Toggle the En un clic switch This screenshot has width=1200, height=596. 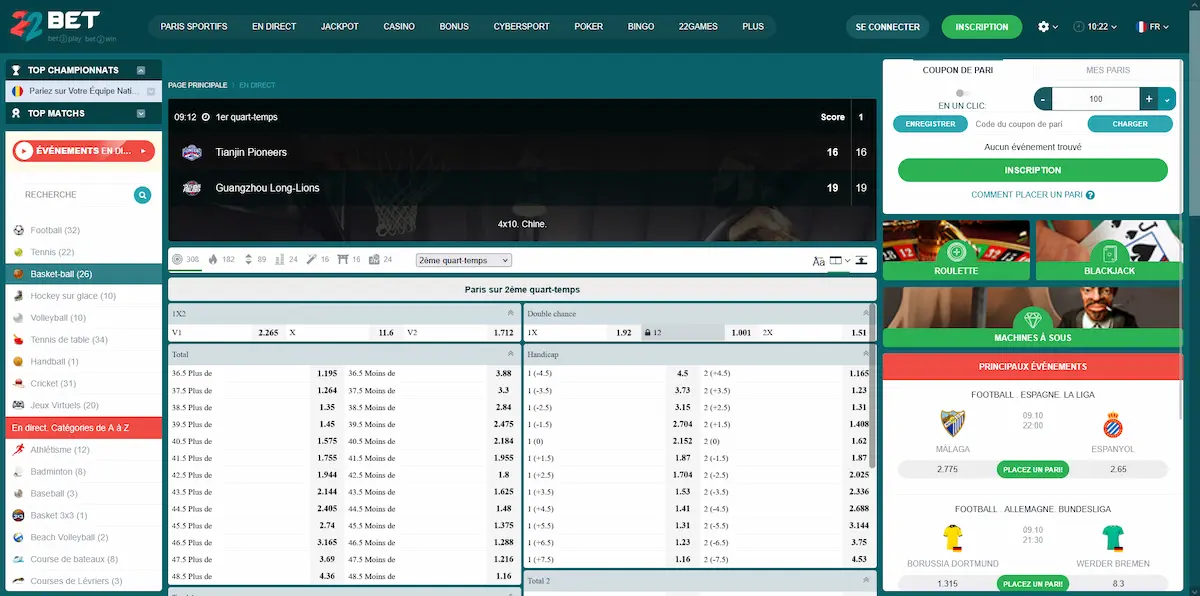click(x=963, y=93)
